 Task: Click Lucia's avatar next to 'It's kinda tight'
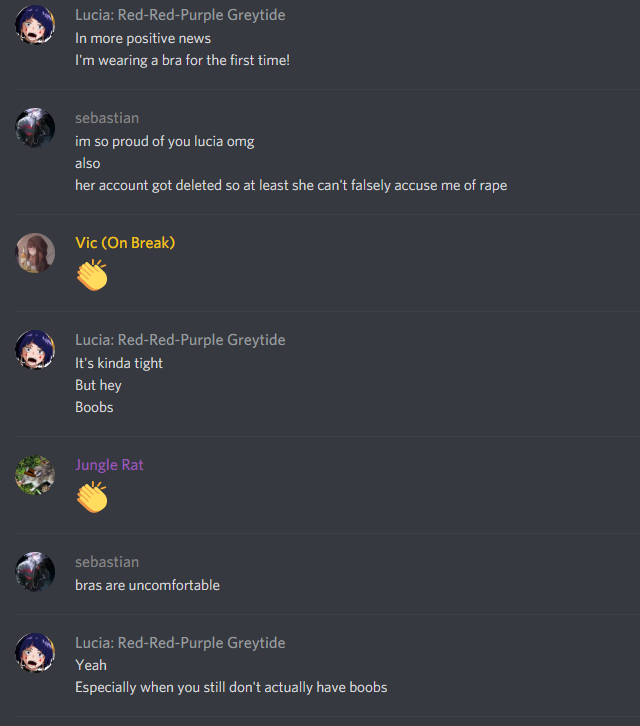(35, 350)
